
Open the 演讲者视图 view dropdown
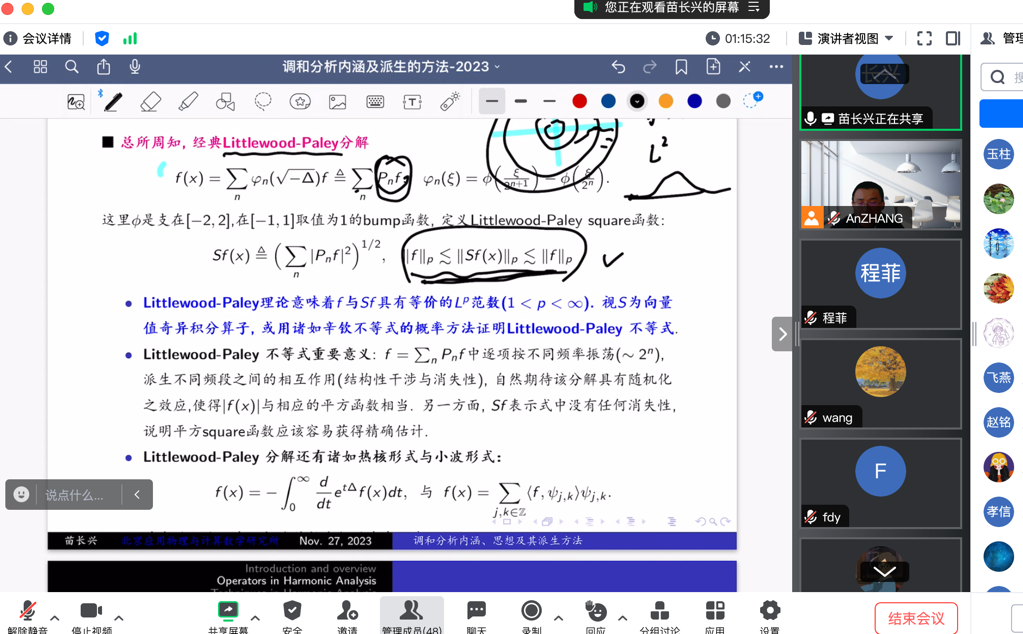(x=846, y=38)
